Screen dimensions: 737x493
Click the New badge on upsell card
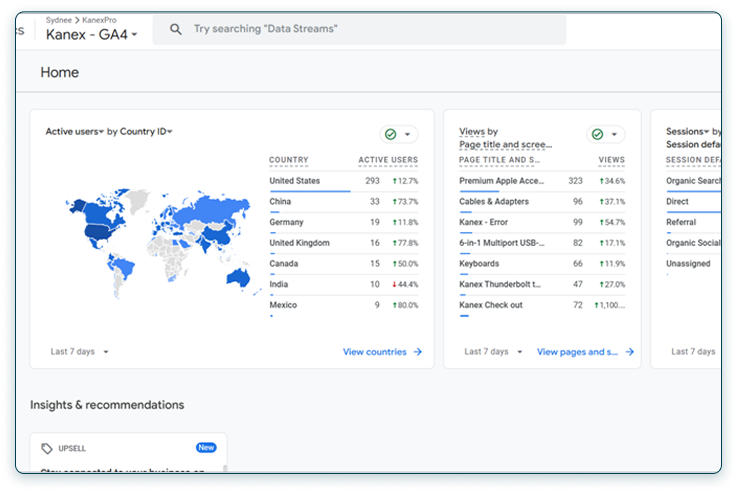tap(206, 448)
